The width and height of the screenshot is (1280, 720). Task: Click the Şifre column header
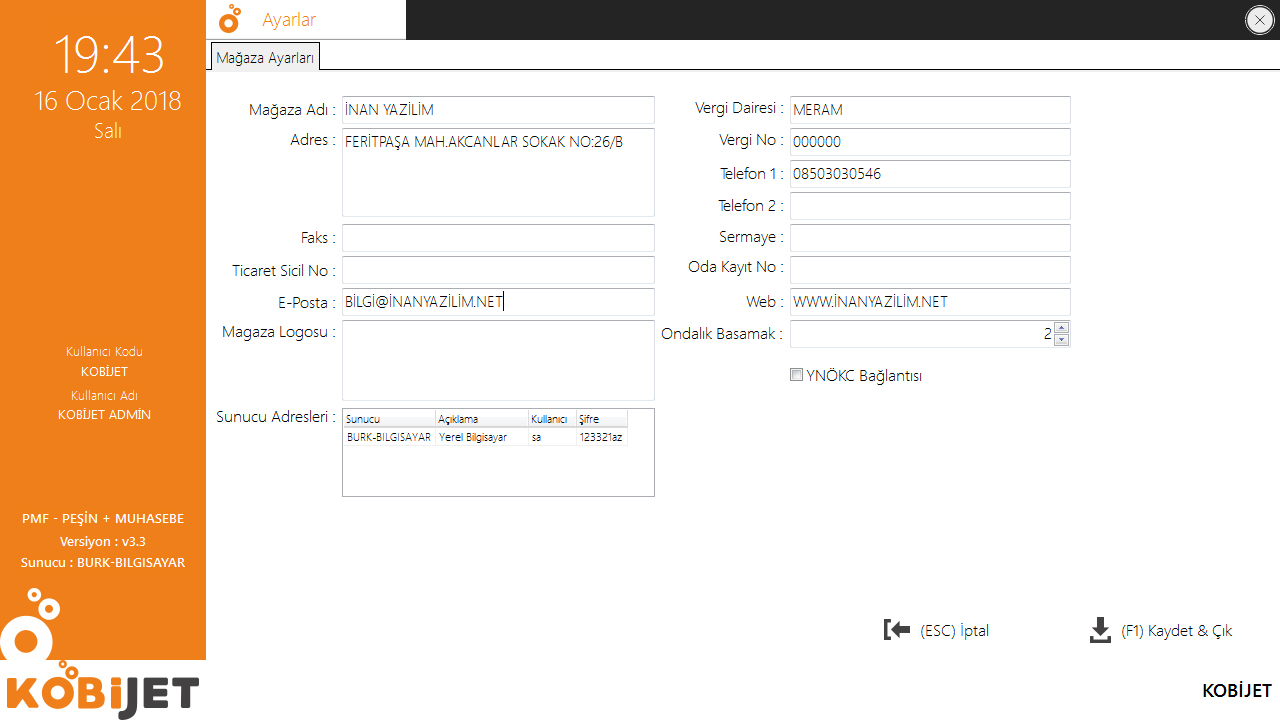(x=602, y=419)
